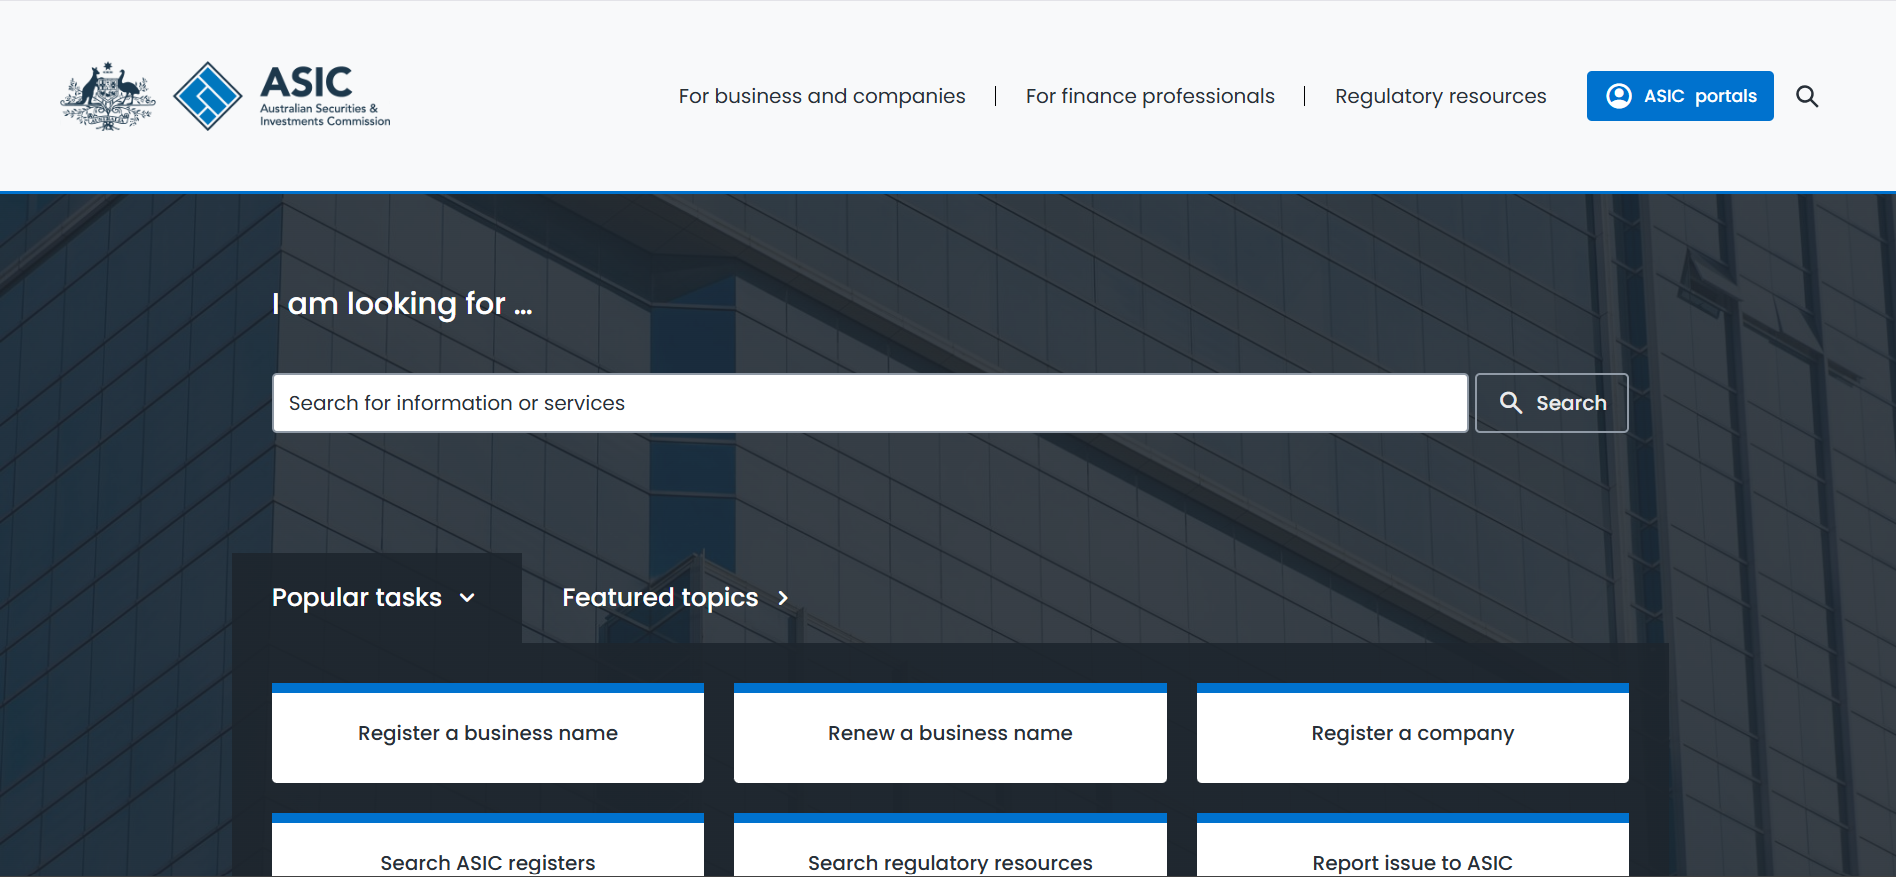Click the ASIC diamond logo
The height and width of the screenshot is (877, 1896).
(208, 96)
